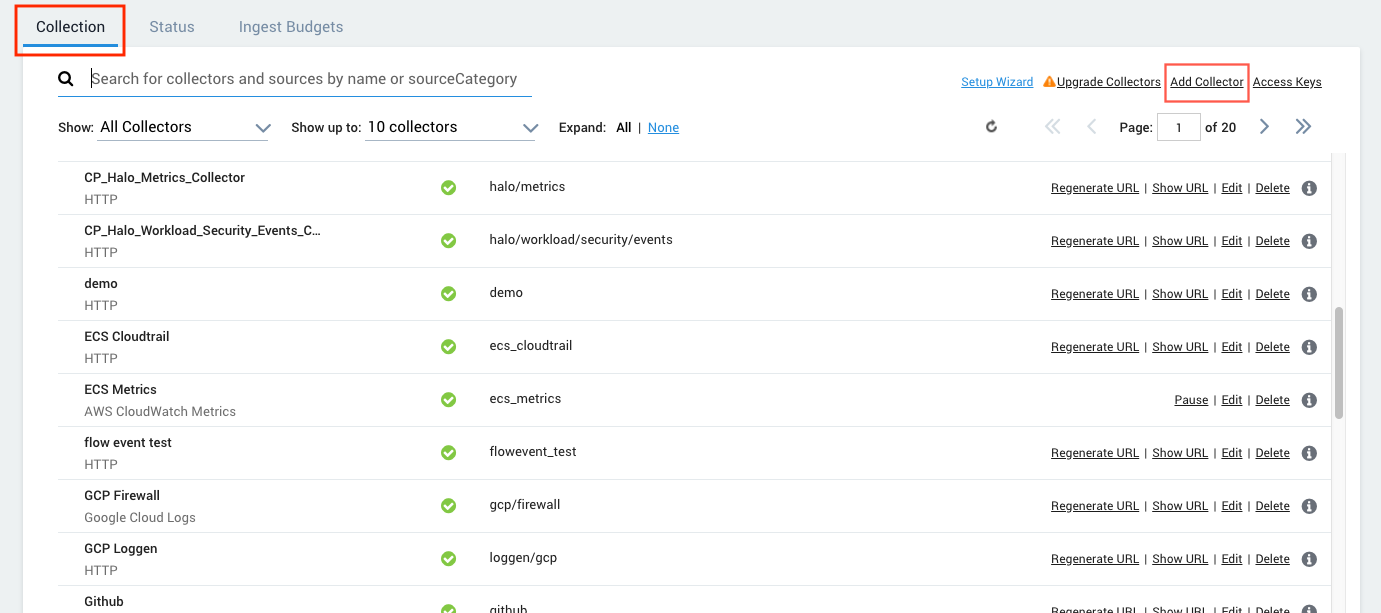Screen dimensions: 1381x613
Task: Jump to last page double-arrow
Action: (1303, 127)
